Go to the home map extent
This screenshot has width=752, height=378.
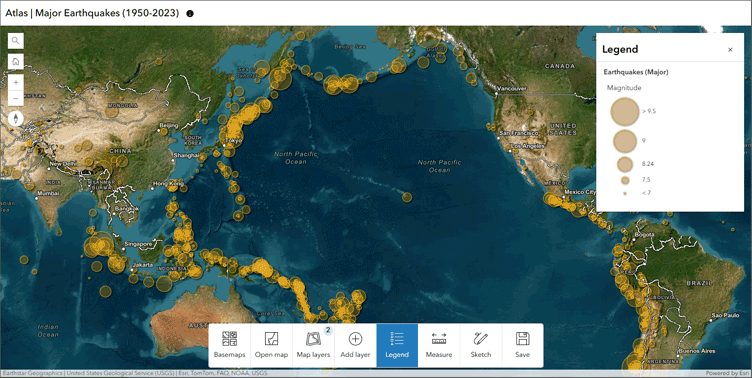[x=15, y=61]
